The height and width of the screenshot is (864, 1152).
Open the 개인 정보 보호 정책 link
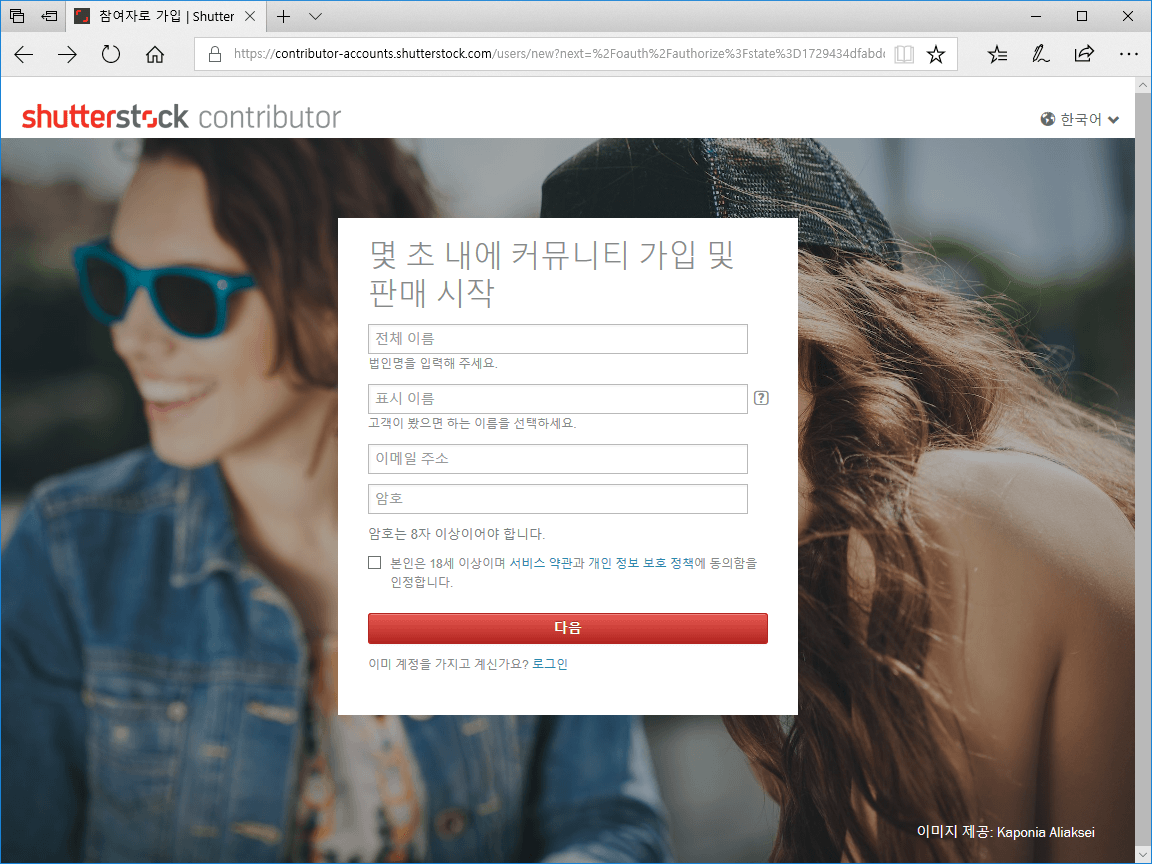pyautogui.click(x=641, y=564)
